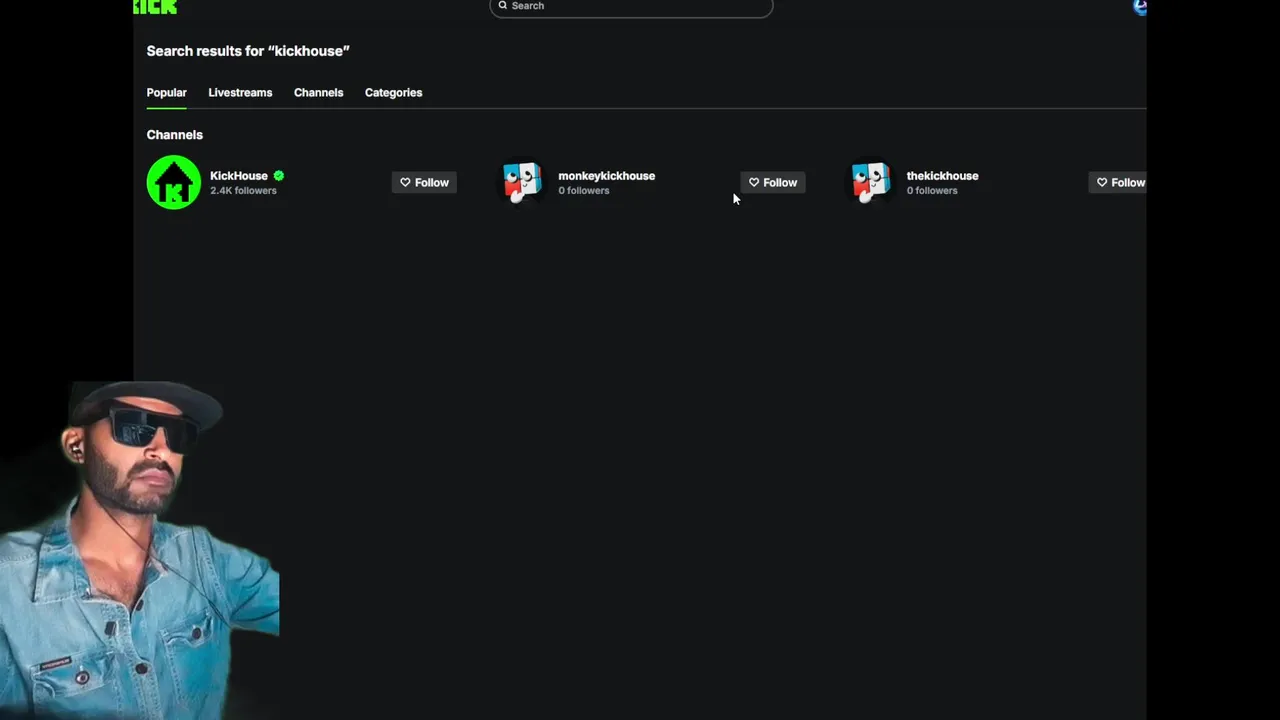This screenshot has width=1280, height=720.
Task: Click 0 followers under thekickhouse
Action: tap(932, 191)
